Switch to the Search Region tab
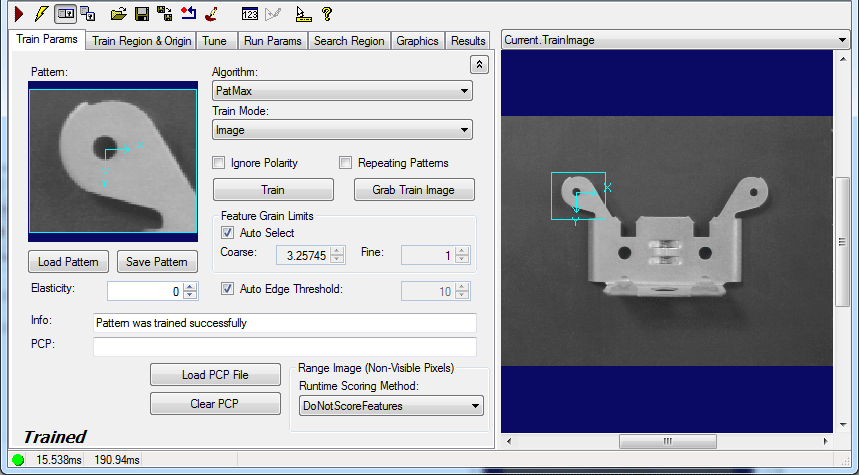Viewport: 859px width, 475px height. coord(349,41)
